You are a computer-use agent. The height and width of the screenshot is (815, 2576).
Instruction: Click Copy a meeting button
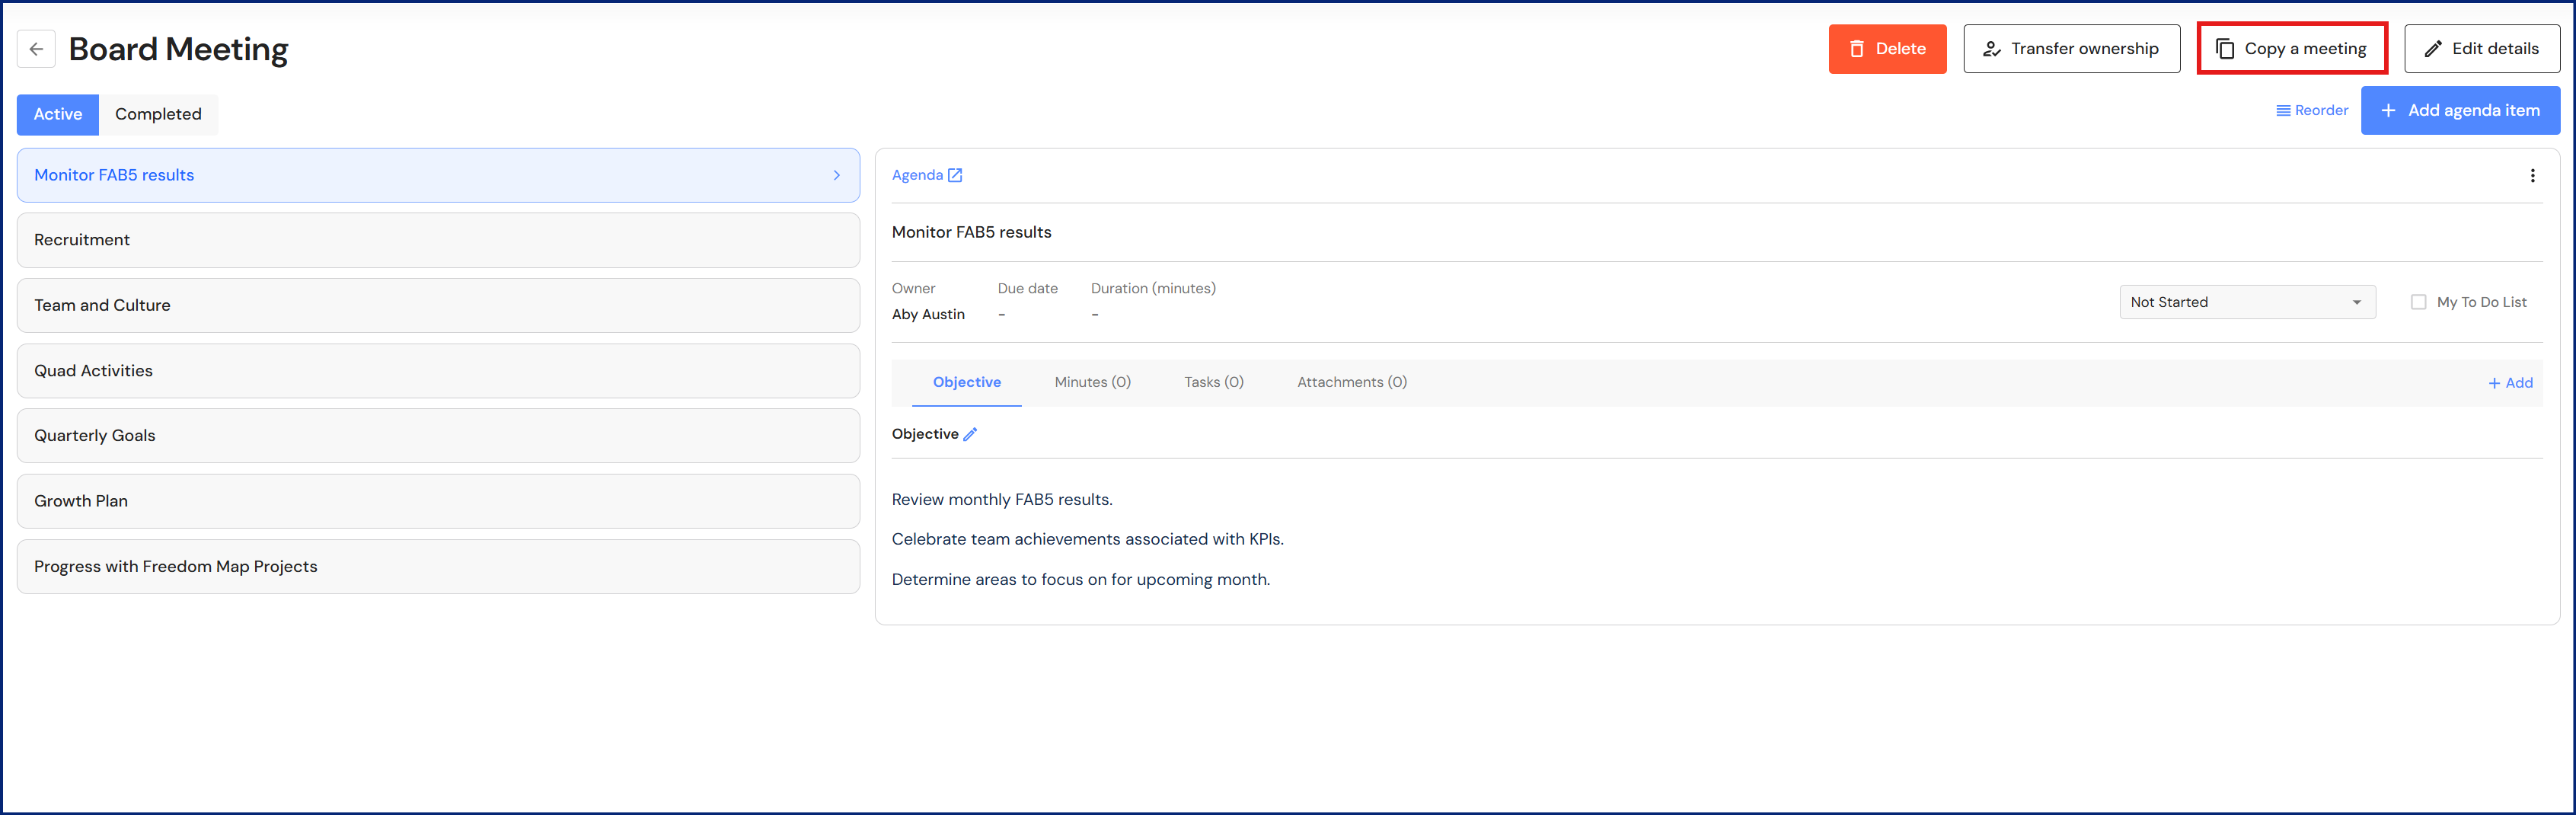pos(2291,49)
